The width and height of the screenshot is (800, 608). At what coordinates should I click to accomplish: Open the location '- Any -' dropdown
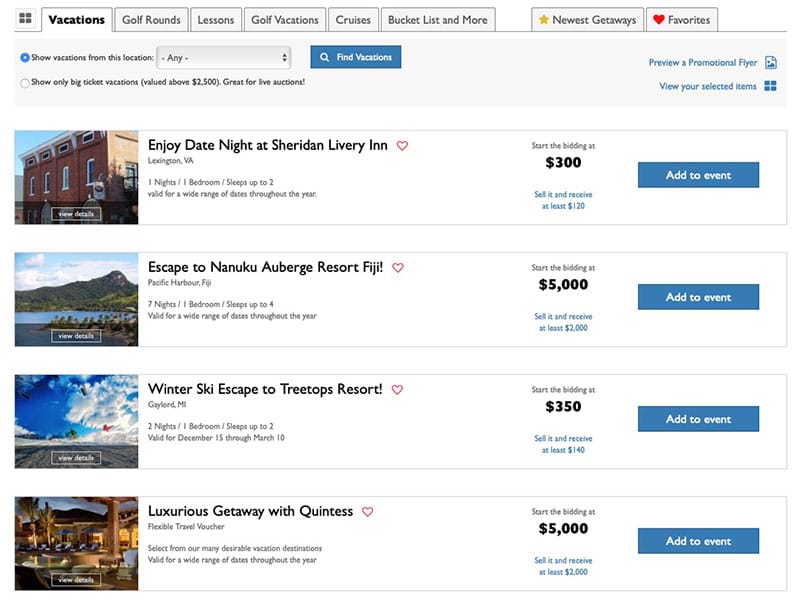[223, 58]
